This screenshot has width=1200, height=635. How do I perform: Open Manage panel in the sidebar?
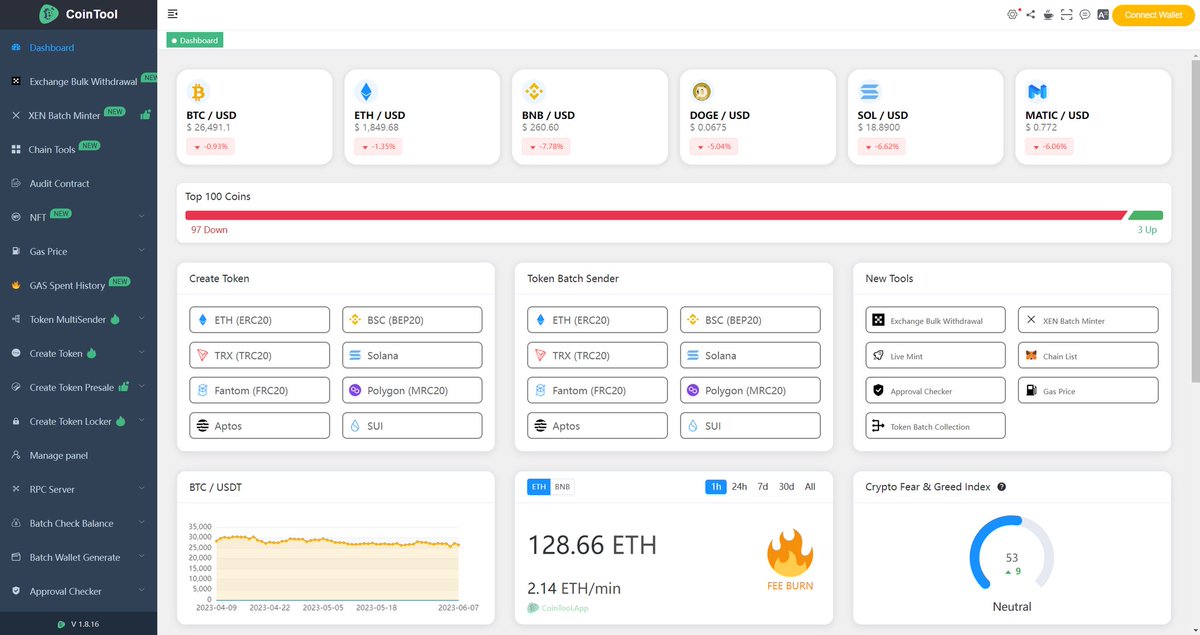[x=78, y=456]
